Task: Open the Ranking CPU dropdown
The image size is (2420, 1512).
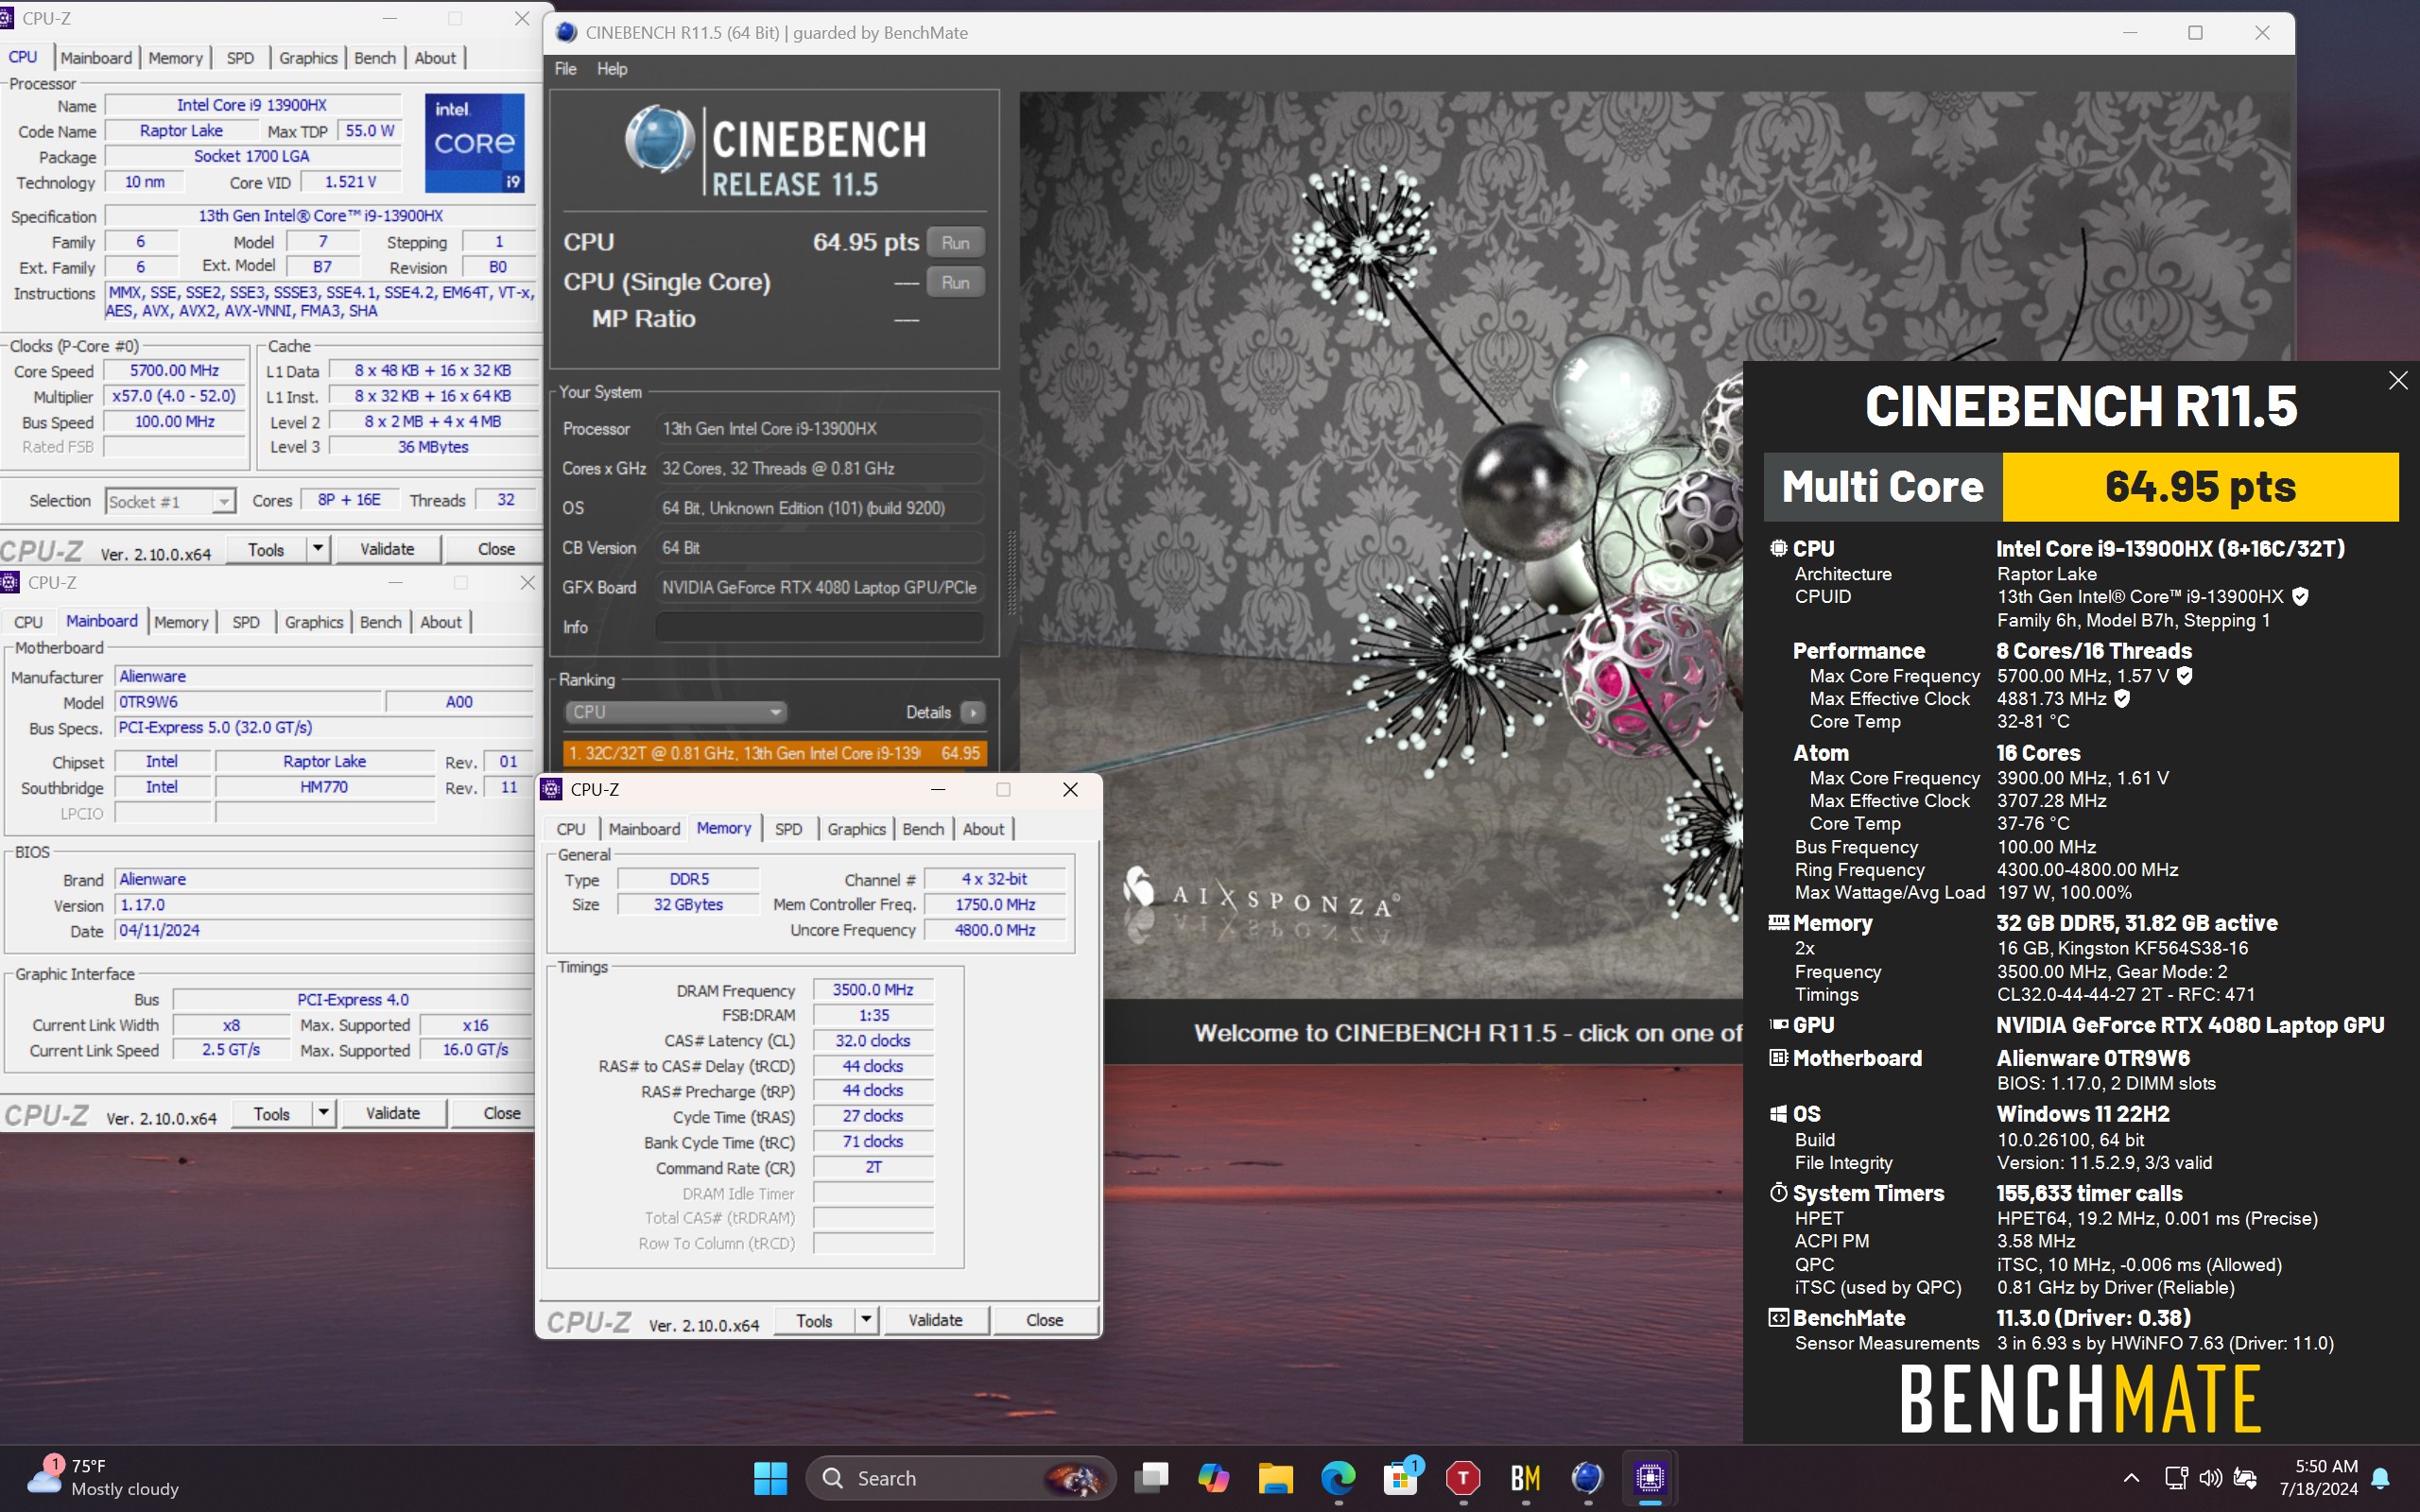Action: coord(675,712)
